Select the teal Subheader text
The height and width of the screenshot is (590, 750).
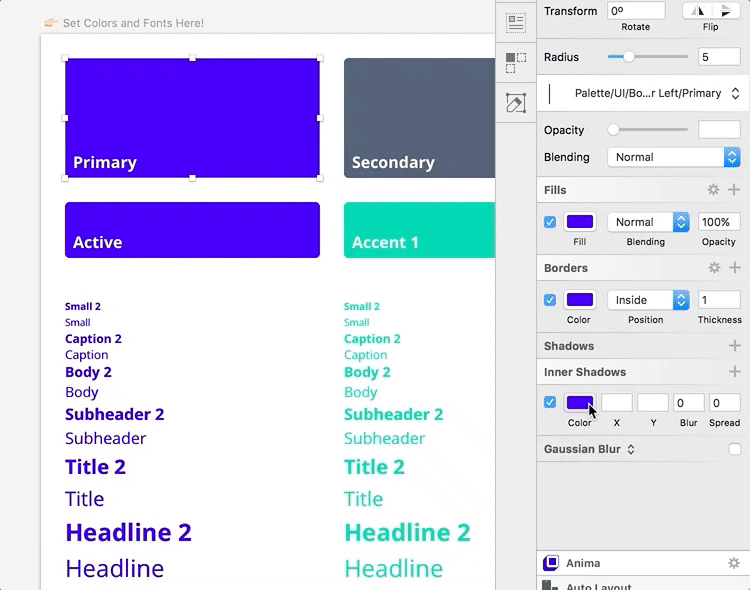point(384,438)
